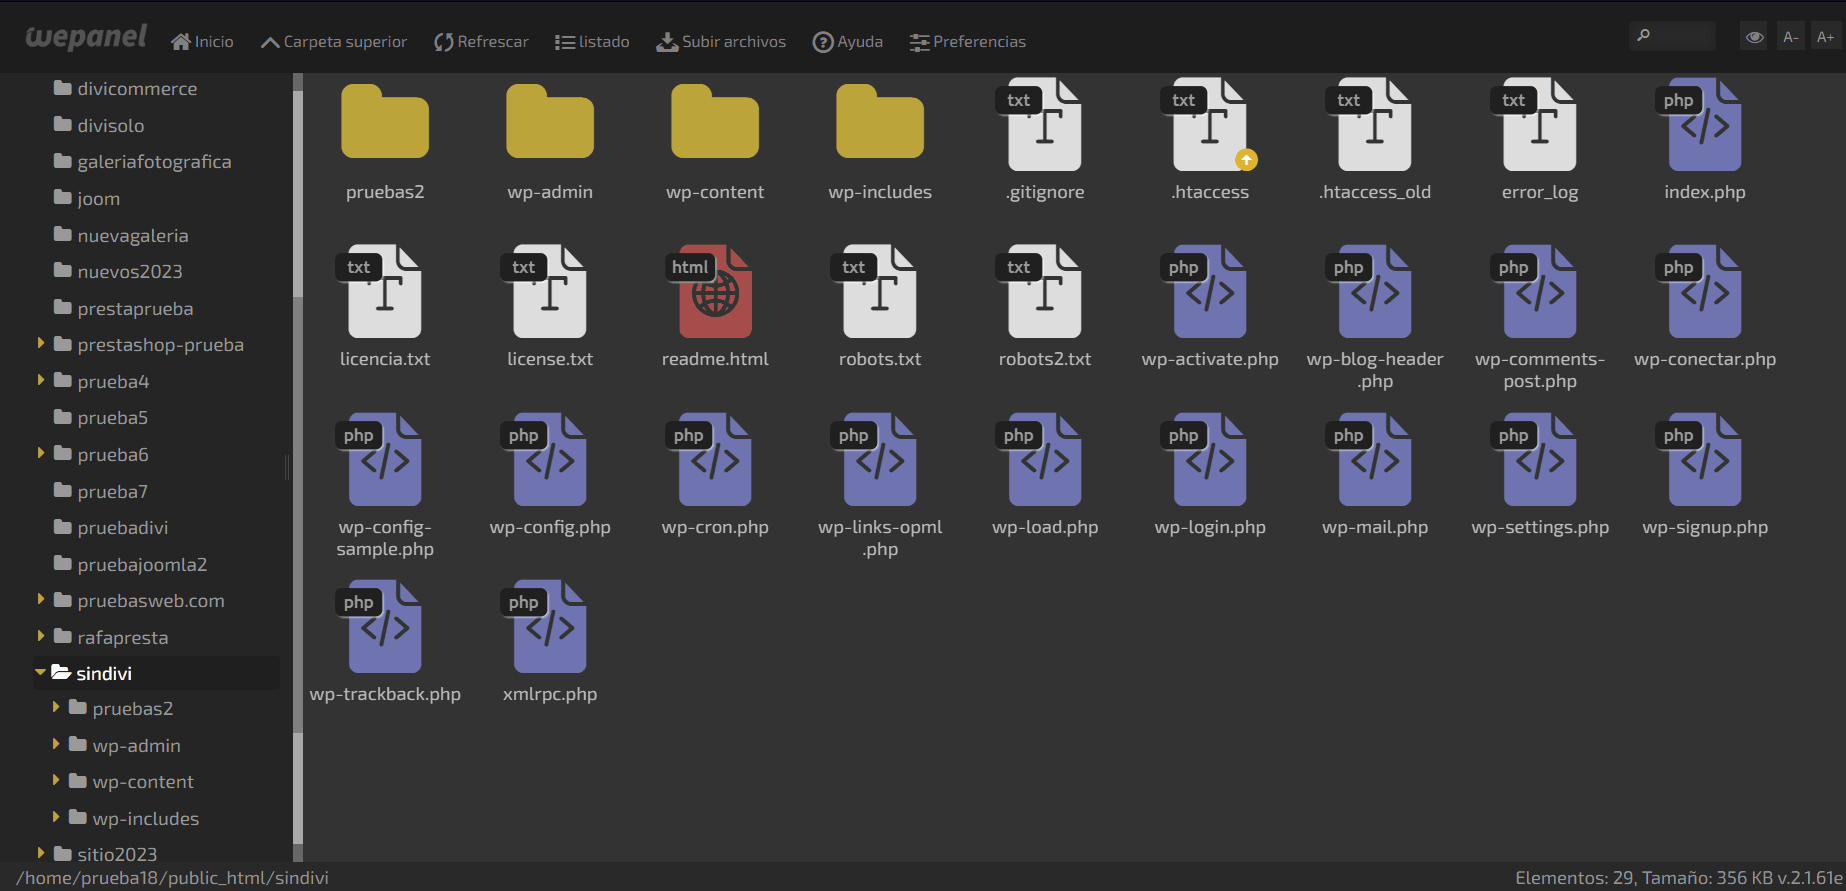This screenshot has height=891, width=1846.
Task: Open the wp-config.php file icon
Action: point(549,460)
